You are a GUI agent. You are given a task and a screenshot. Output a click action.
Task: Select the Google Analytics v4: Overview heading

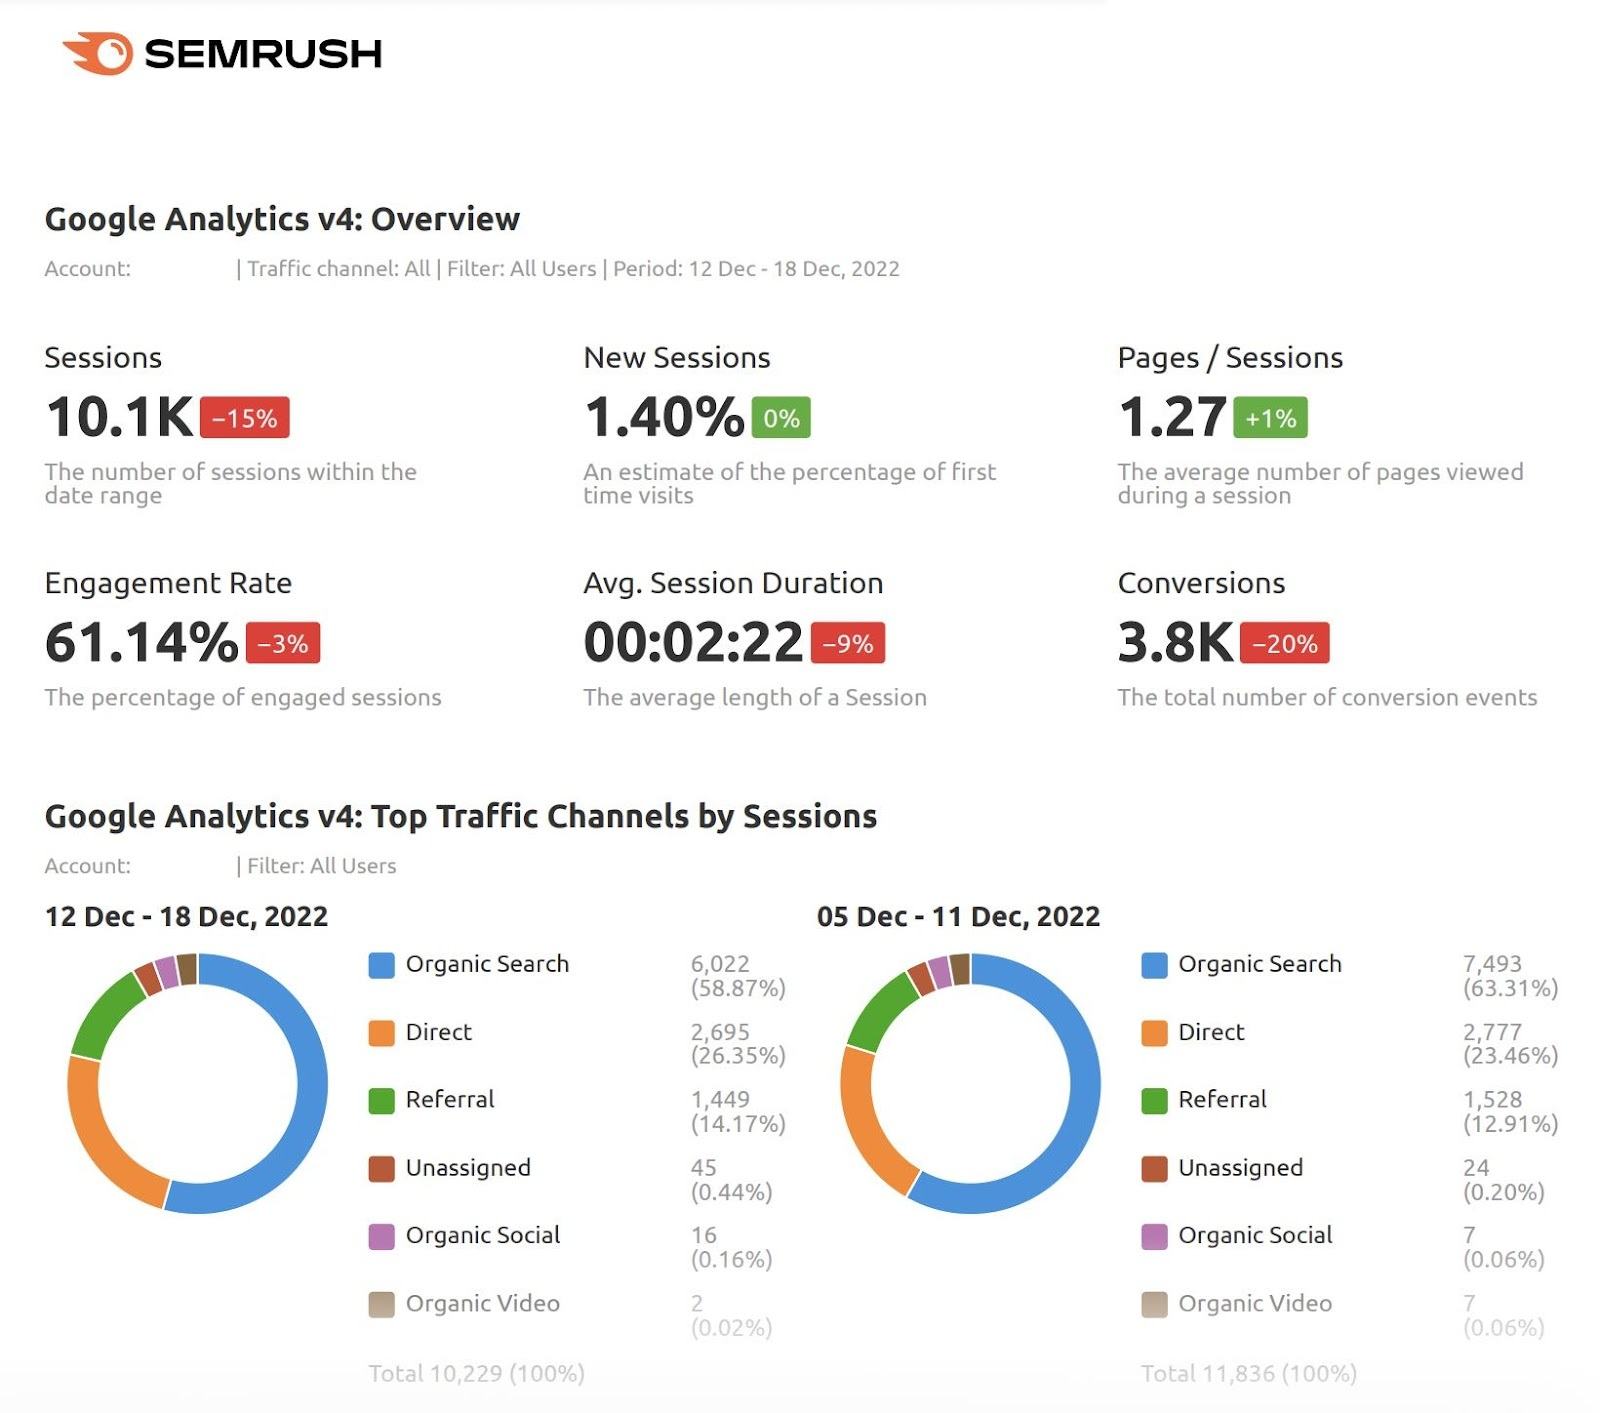click(283, 218)
